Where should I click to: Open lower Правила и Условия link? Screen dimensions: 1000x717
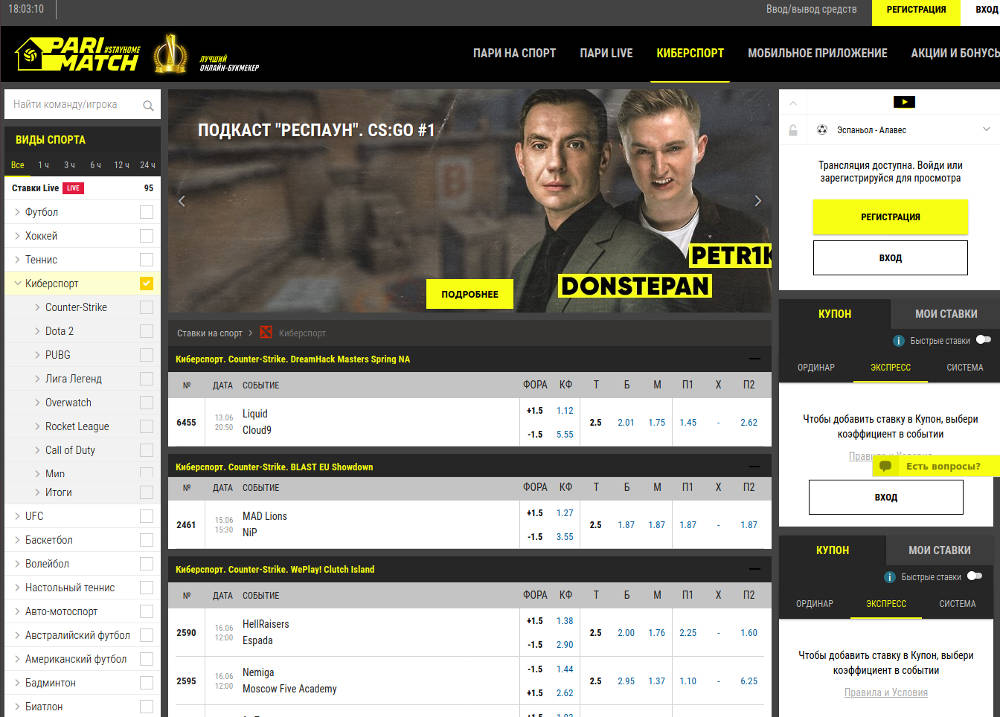[x=886, y=692]
